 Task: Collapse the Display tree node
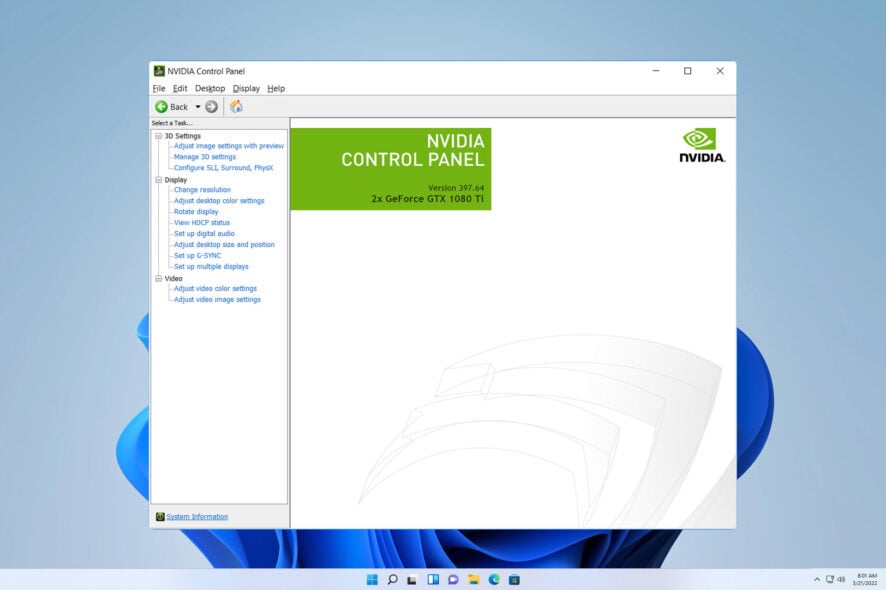point(159,180)
